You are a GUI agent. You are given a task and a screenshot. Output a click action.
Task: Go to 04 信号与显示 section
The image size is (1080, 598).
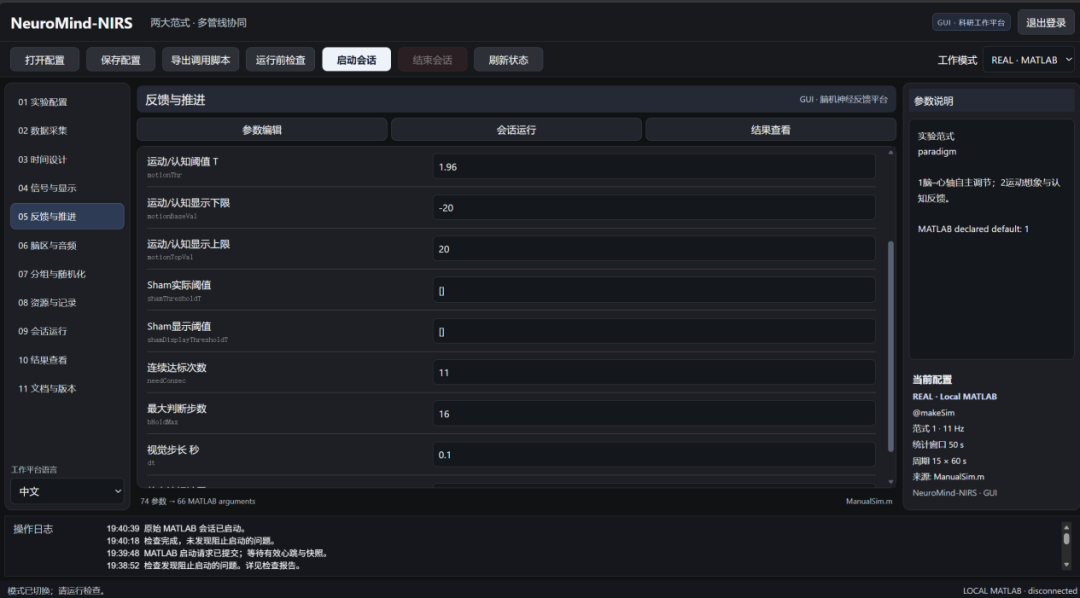(68, 188)
